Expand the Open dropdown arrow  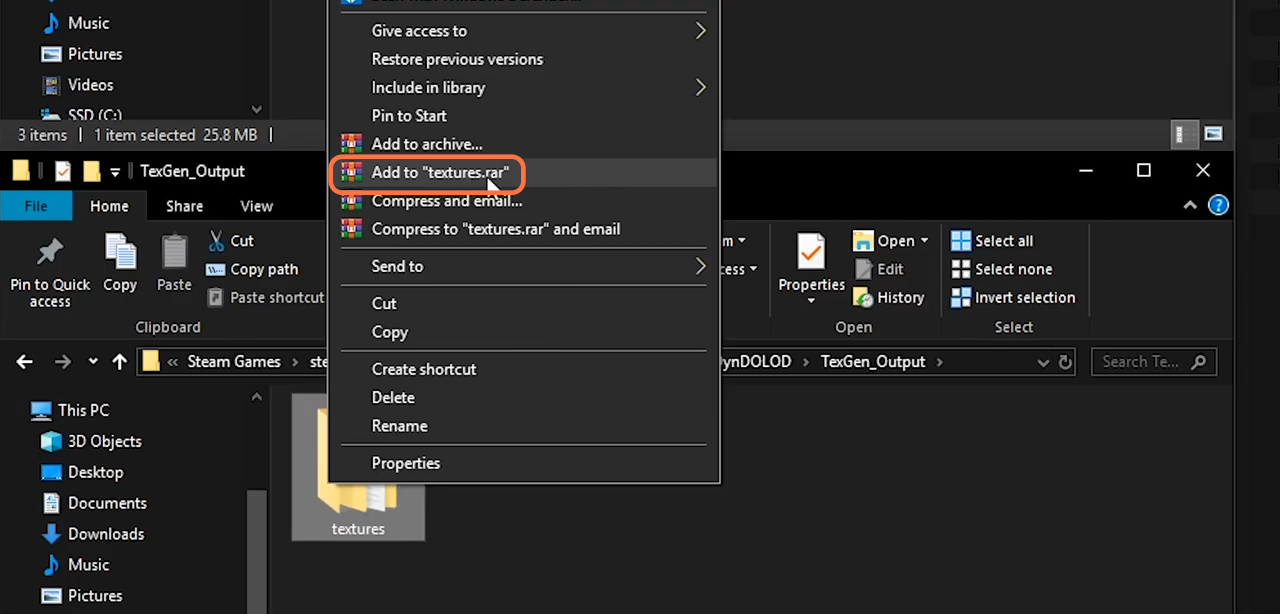[x=924, y=241]
